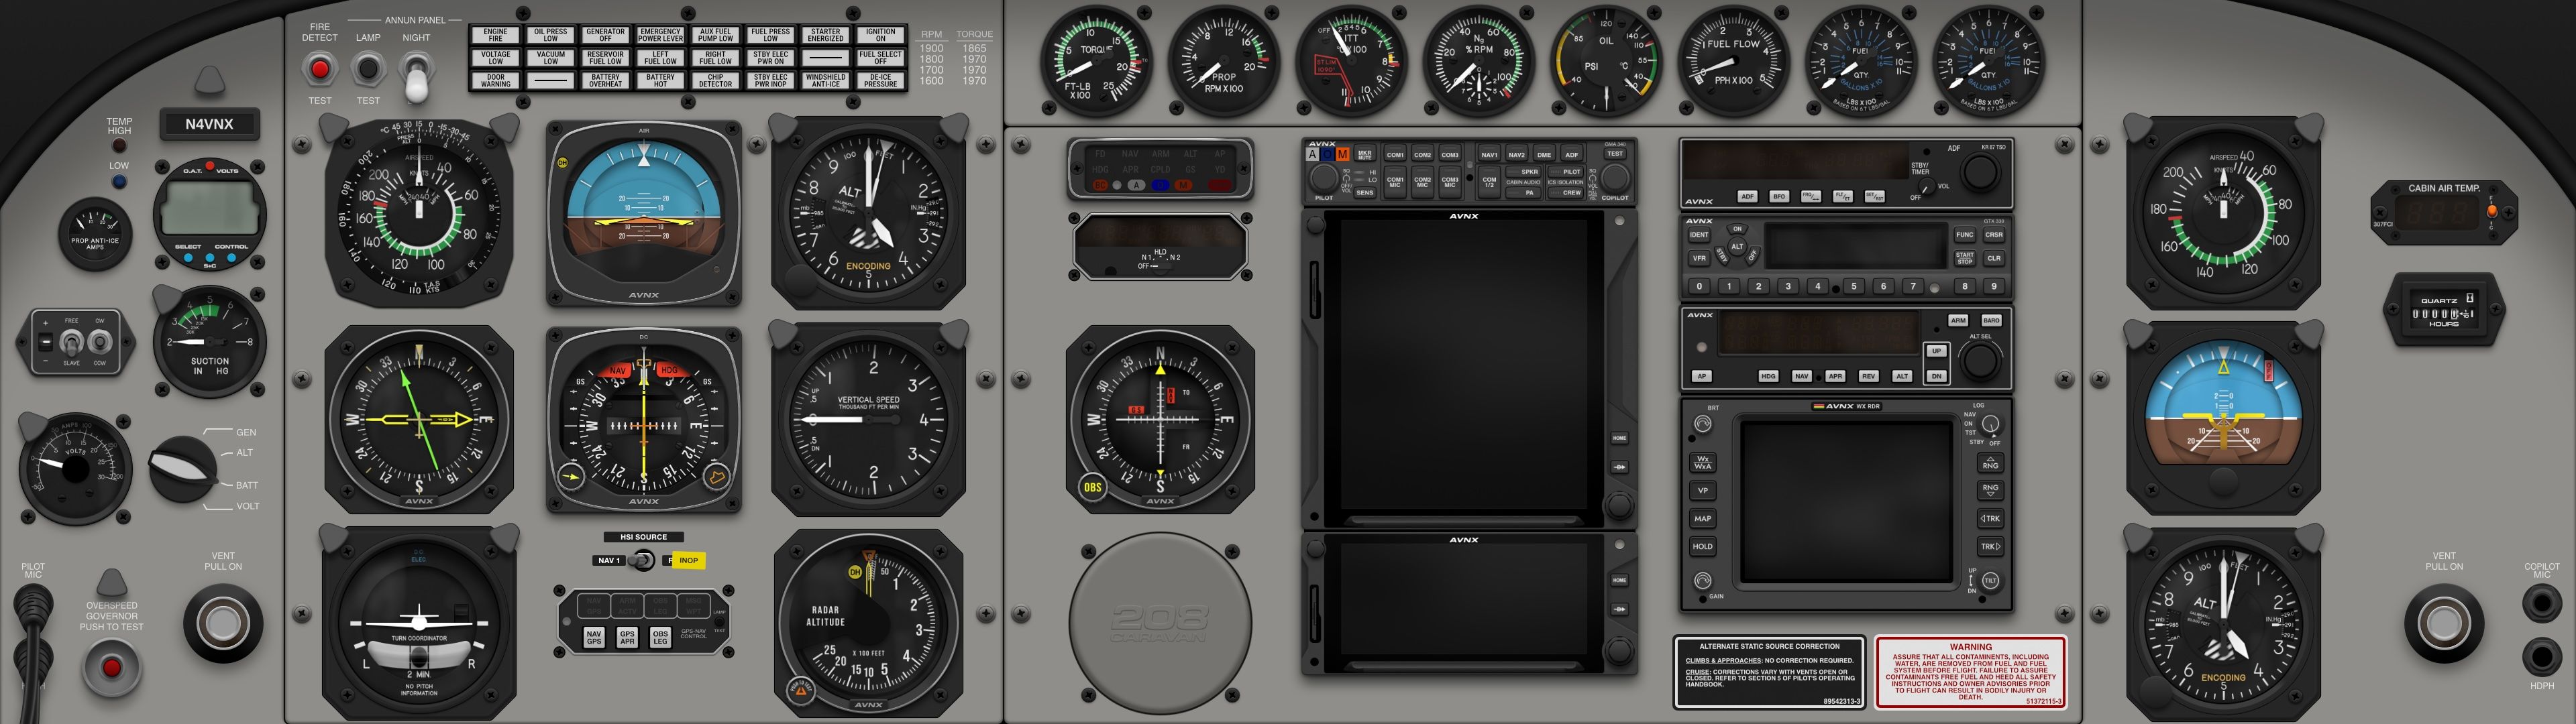Push the red FIRE DETECT test button
The height and width of the screenshot is (724, 2576).
point(319,69)
